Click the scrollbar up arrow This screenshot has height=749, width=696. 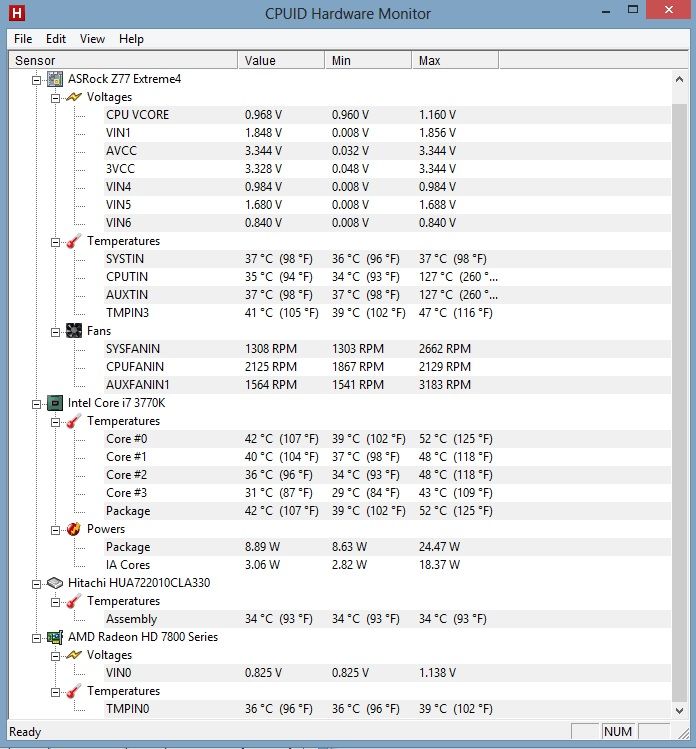click(x=679, y=79)
